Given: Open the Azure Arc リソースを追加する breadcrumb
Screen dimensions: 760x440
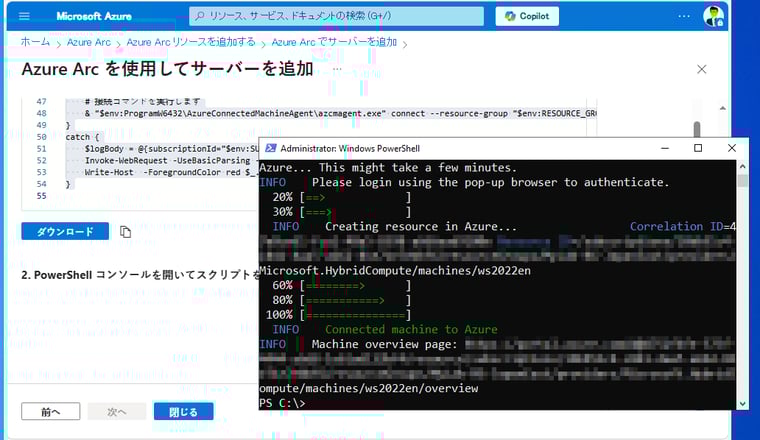Looking at the screenshot, I should (190, 42).
